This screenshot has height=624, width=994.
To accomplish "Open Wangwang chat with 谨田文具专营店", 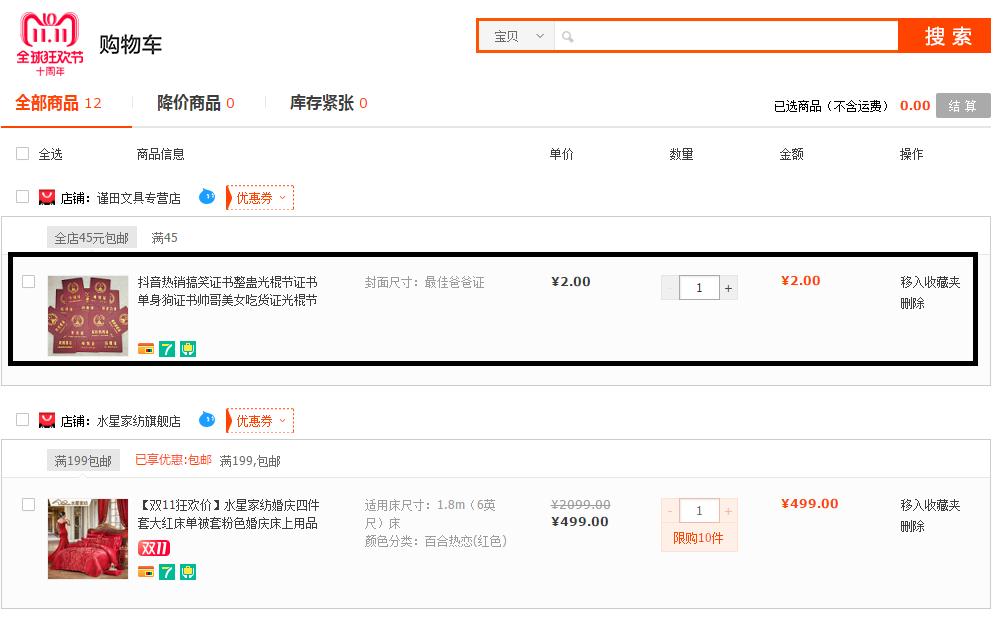I will pyautogui.click(x=206, y=197).
